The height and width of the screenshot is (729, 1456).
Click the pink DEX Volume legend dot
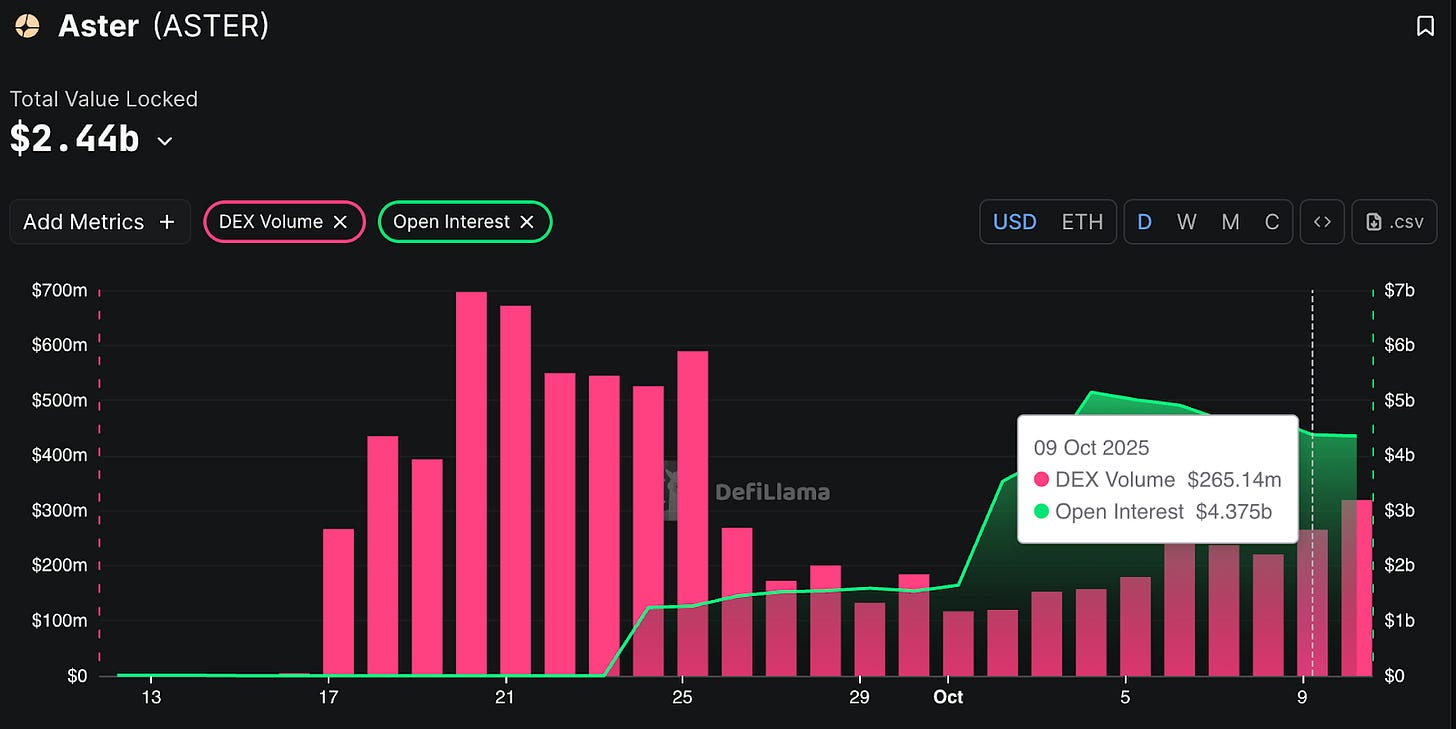[1041, 480]
